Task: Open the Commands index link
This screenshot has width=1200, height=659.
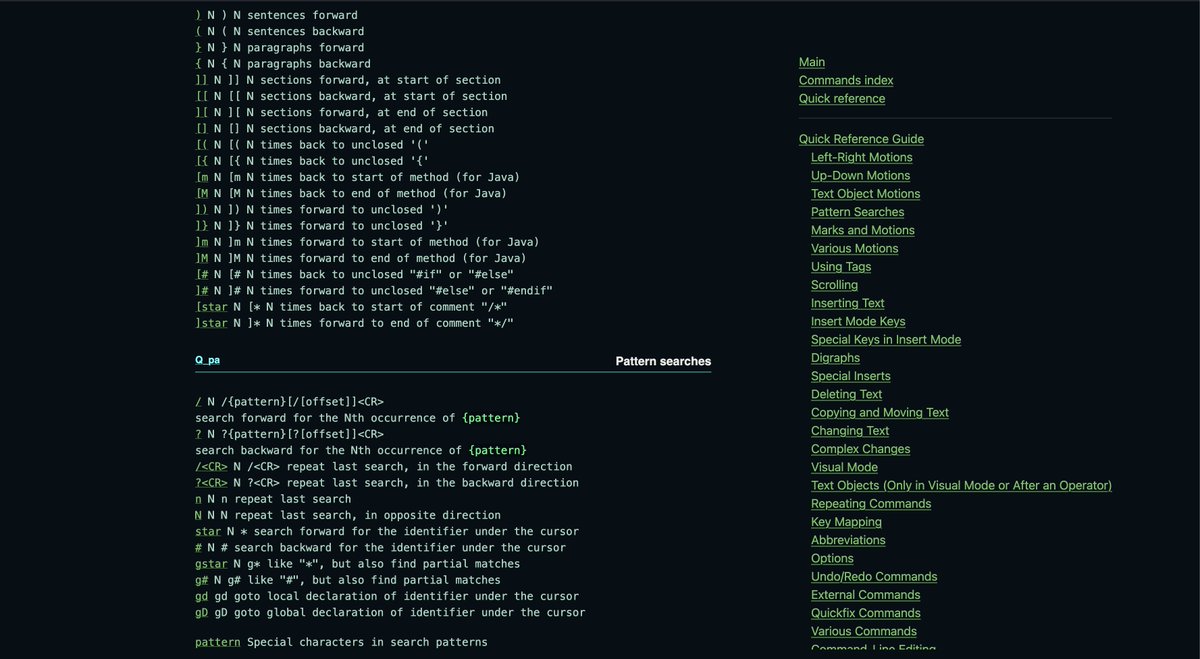Action: (846, 80)
